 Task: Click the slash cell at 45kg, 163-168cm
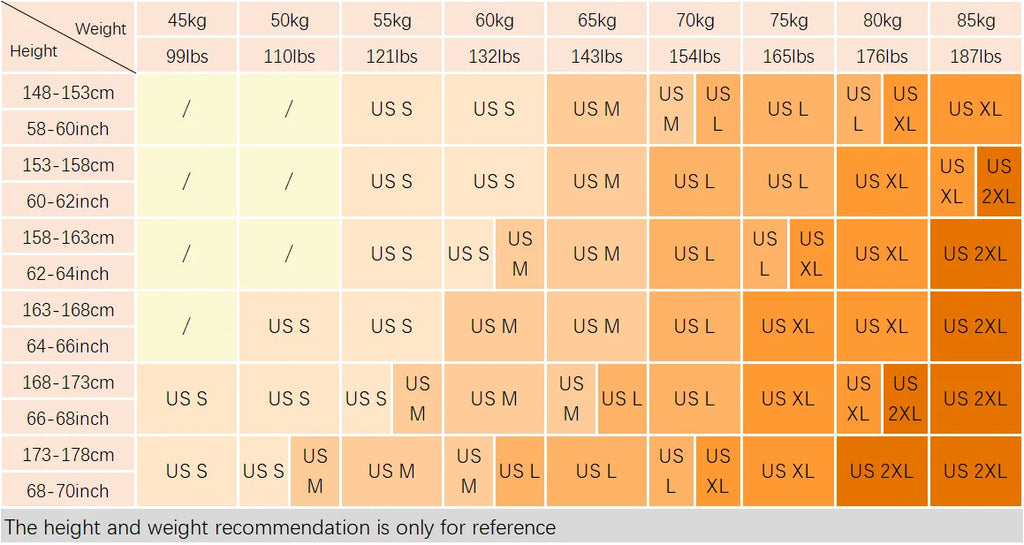click(x=187, y=326)
